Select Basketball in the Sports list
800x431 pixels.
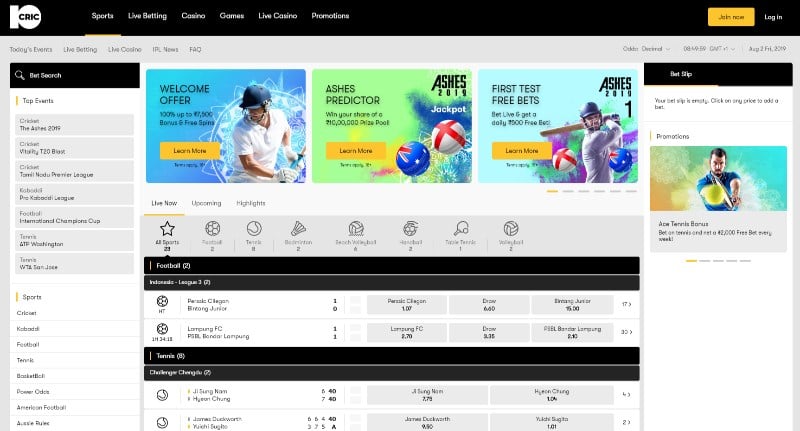pyautogui.click(x=31, y=376)
